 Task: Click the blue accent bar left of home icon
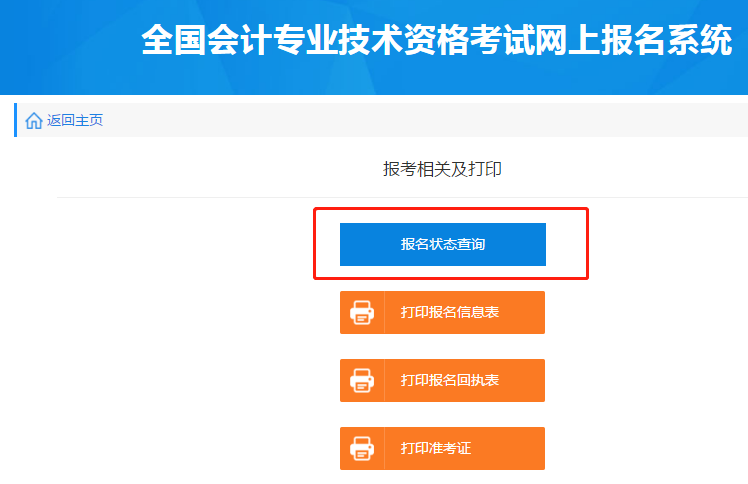tap(16, 120)
